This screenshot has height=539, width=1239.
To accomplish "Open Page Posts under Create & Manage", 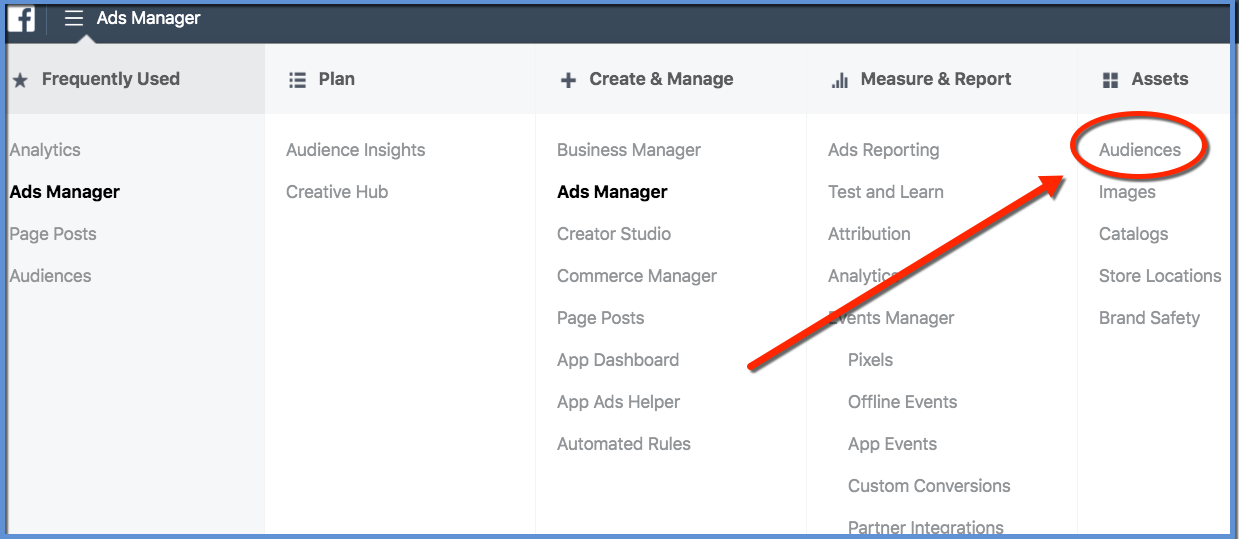I will coord(601,318).
